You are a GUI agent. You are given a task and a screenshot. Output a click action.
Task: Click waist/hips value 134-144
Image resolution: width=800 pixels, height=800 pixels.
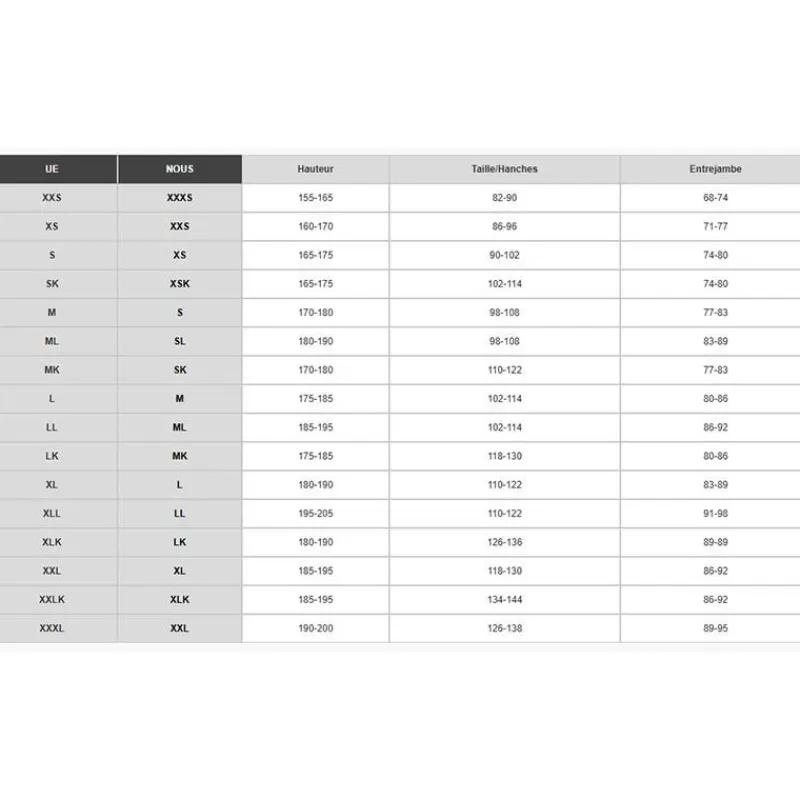(x=505, y=599)
